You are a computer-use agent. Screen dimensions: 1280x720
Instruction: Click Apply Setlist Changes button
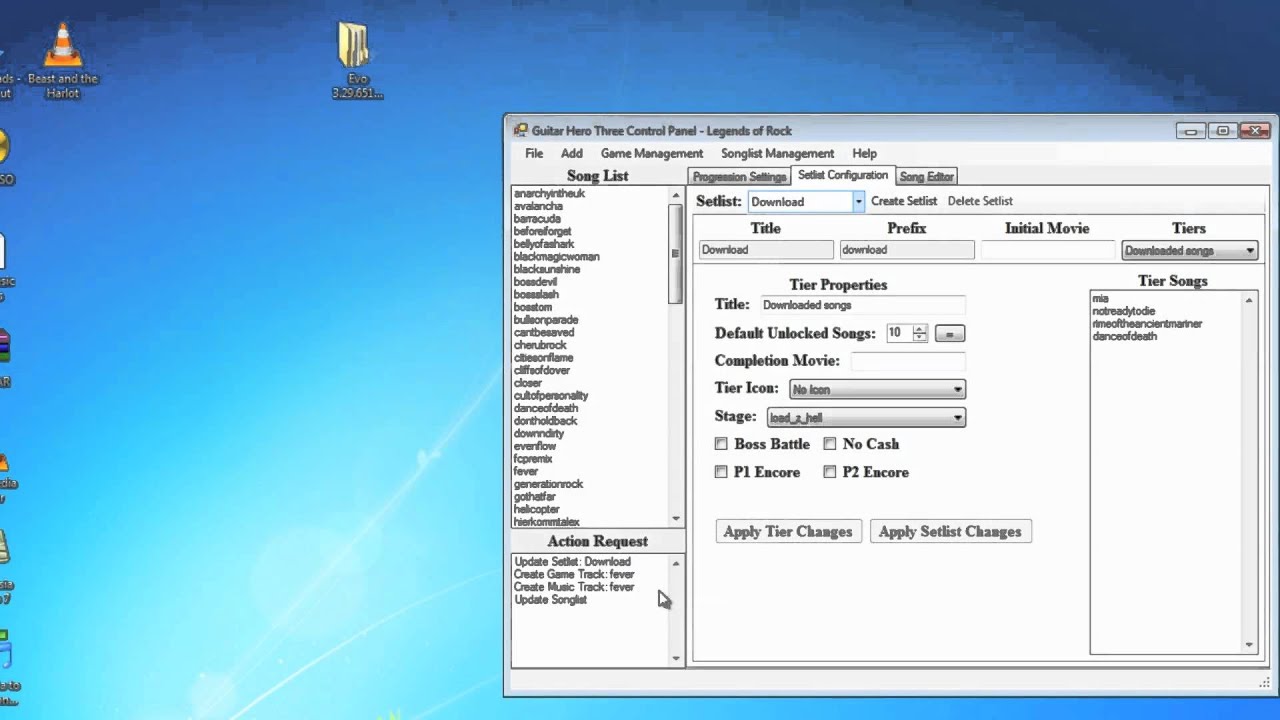click(950, 531)
